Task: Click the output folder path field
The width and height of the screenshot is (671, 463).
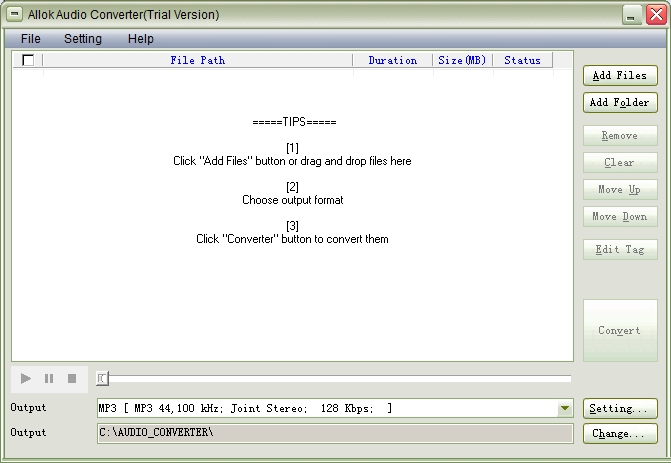Action: (x=335, y=433)
